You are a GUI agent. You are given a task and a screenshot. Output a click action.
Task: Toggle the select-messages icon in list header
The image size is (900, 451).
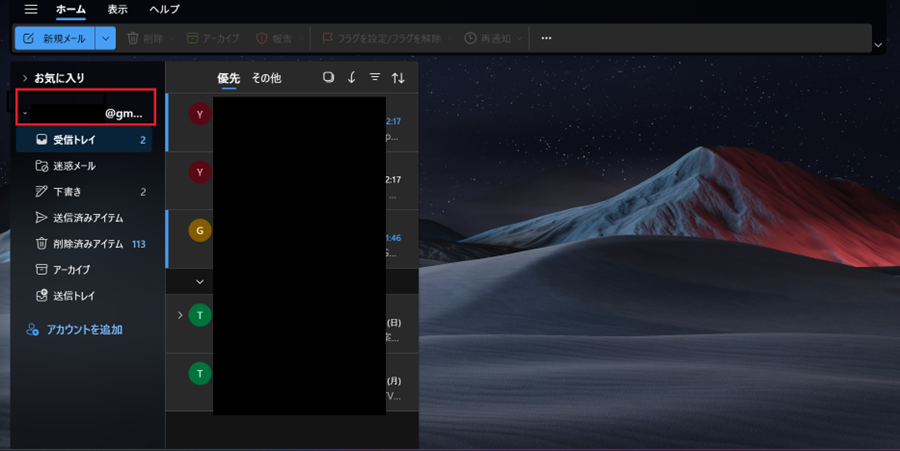tap(328, 78)
